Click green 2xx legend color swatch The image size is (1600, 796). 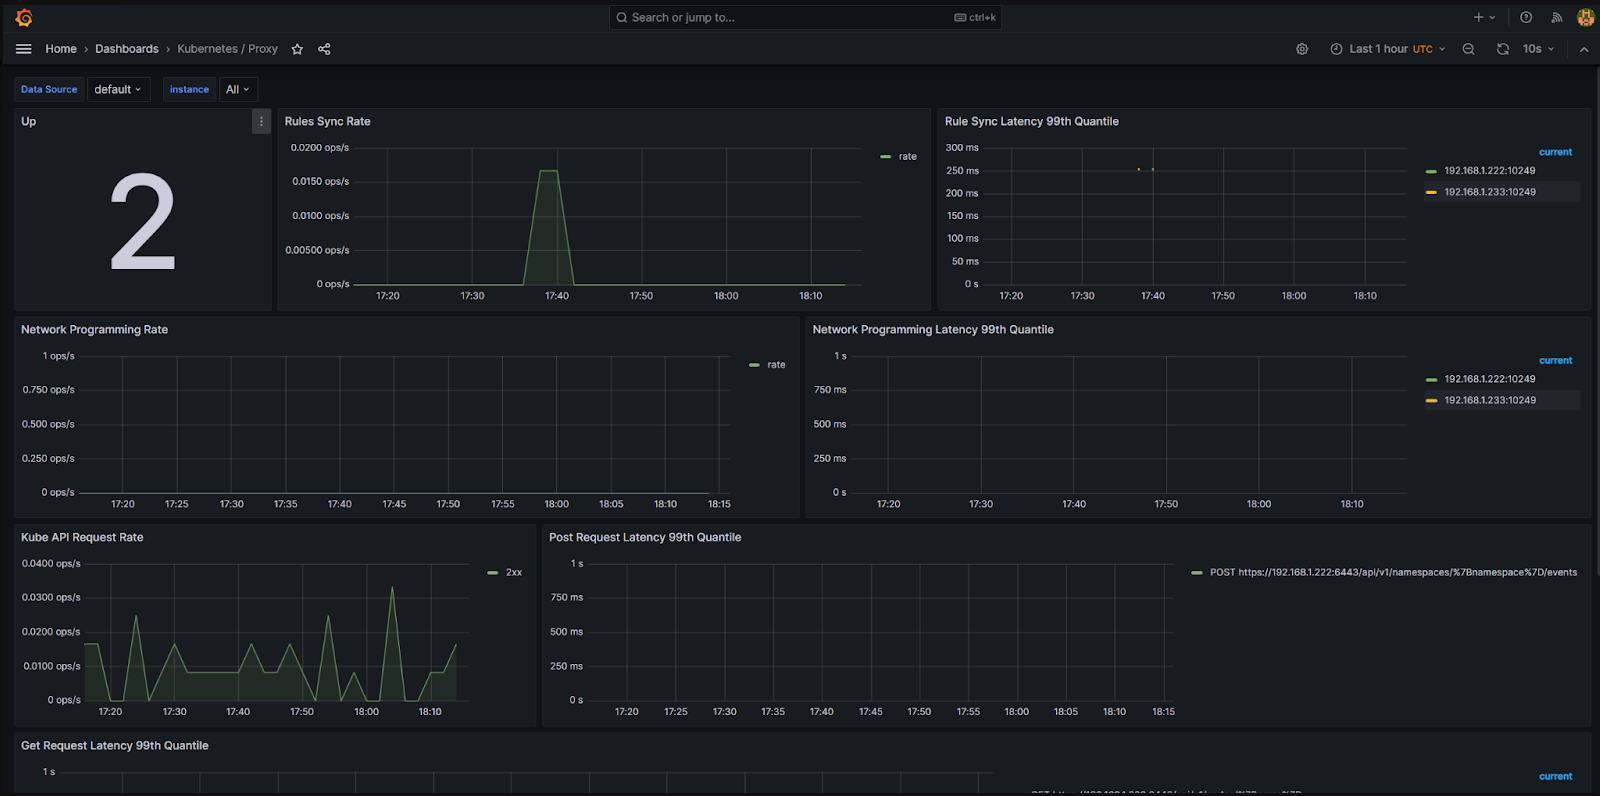(492, 573)
